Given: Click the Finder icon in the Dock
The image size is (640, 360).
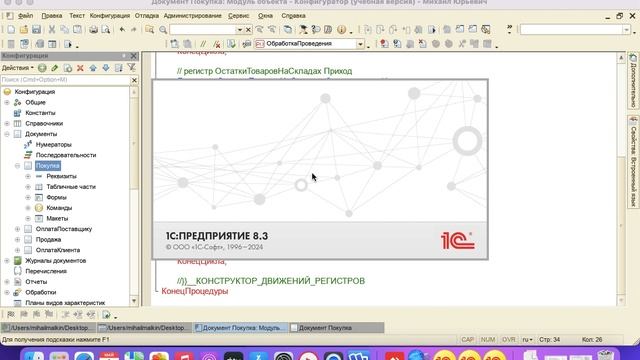Looking at the screenshot, I should point(34,356).
